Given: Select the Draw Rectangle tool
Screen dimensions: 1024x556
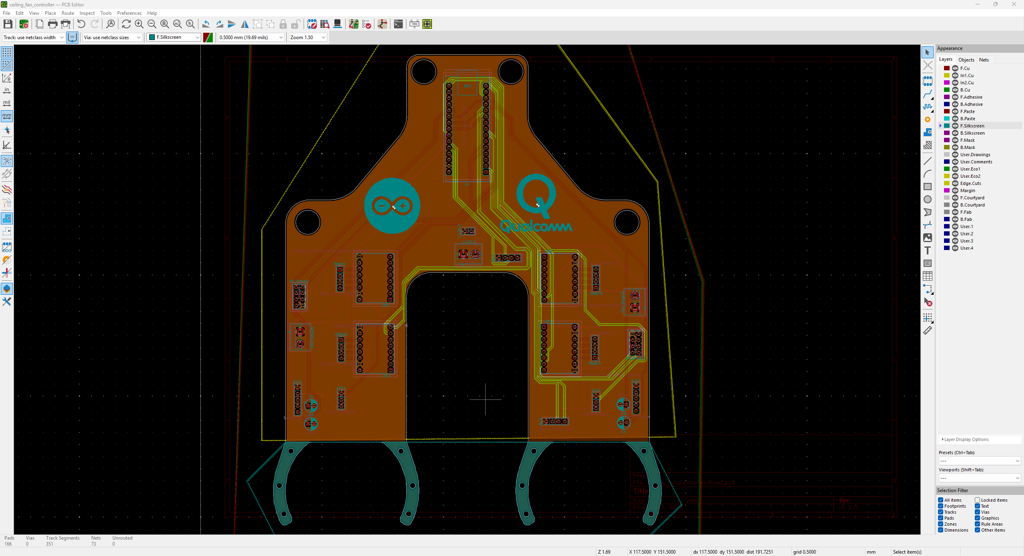Looking at the screenshot, I should [x=927, y=187].
